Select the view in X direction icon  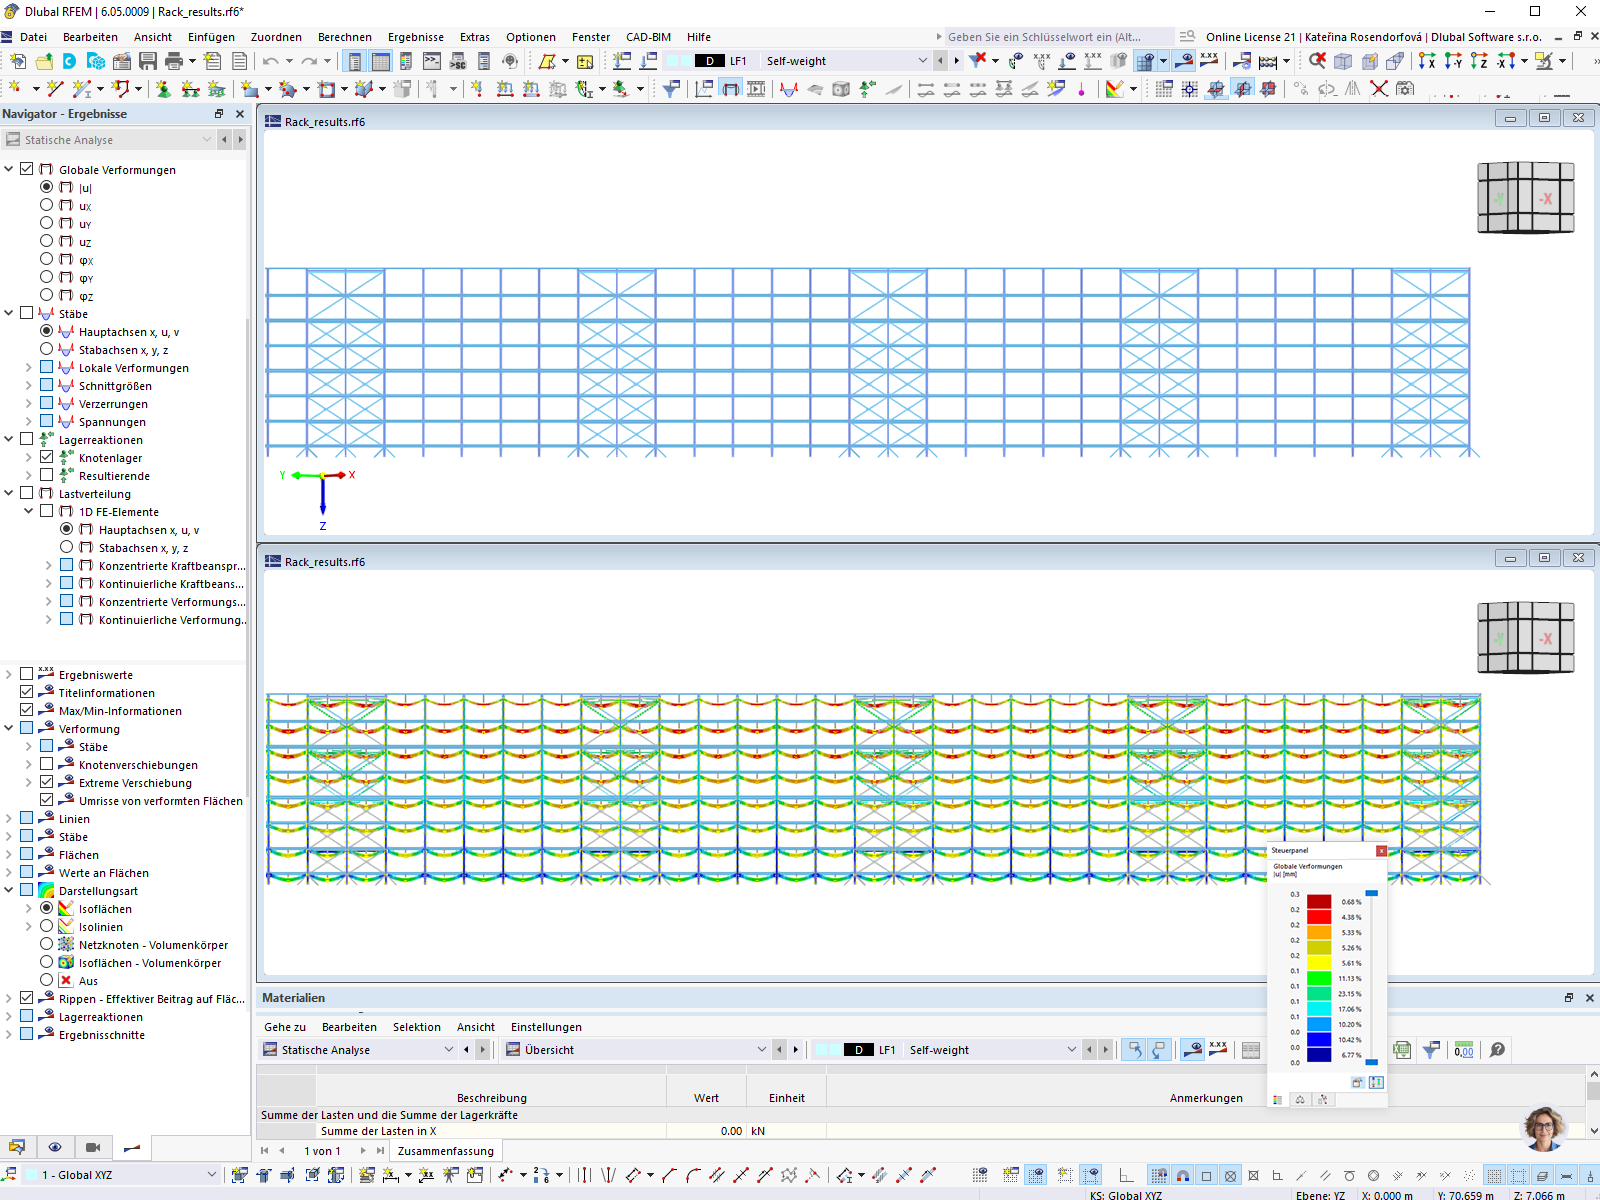1427,60
